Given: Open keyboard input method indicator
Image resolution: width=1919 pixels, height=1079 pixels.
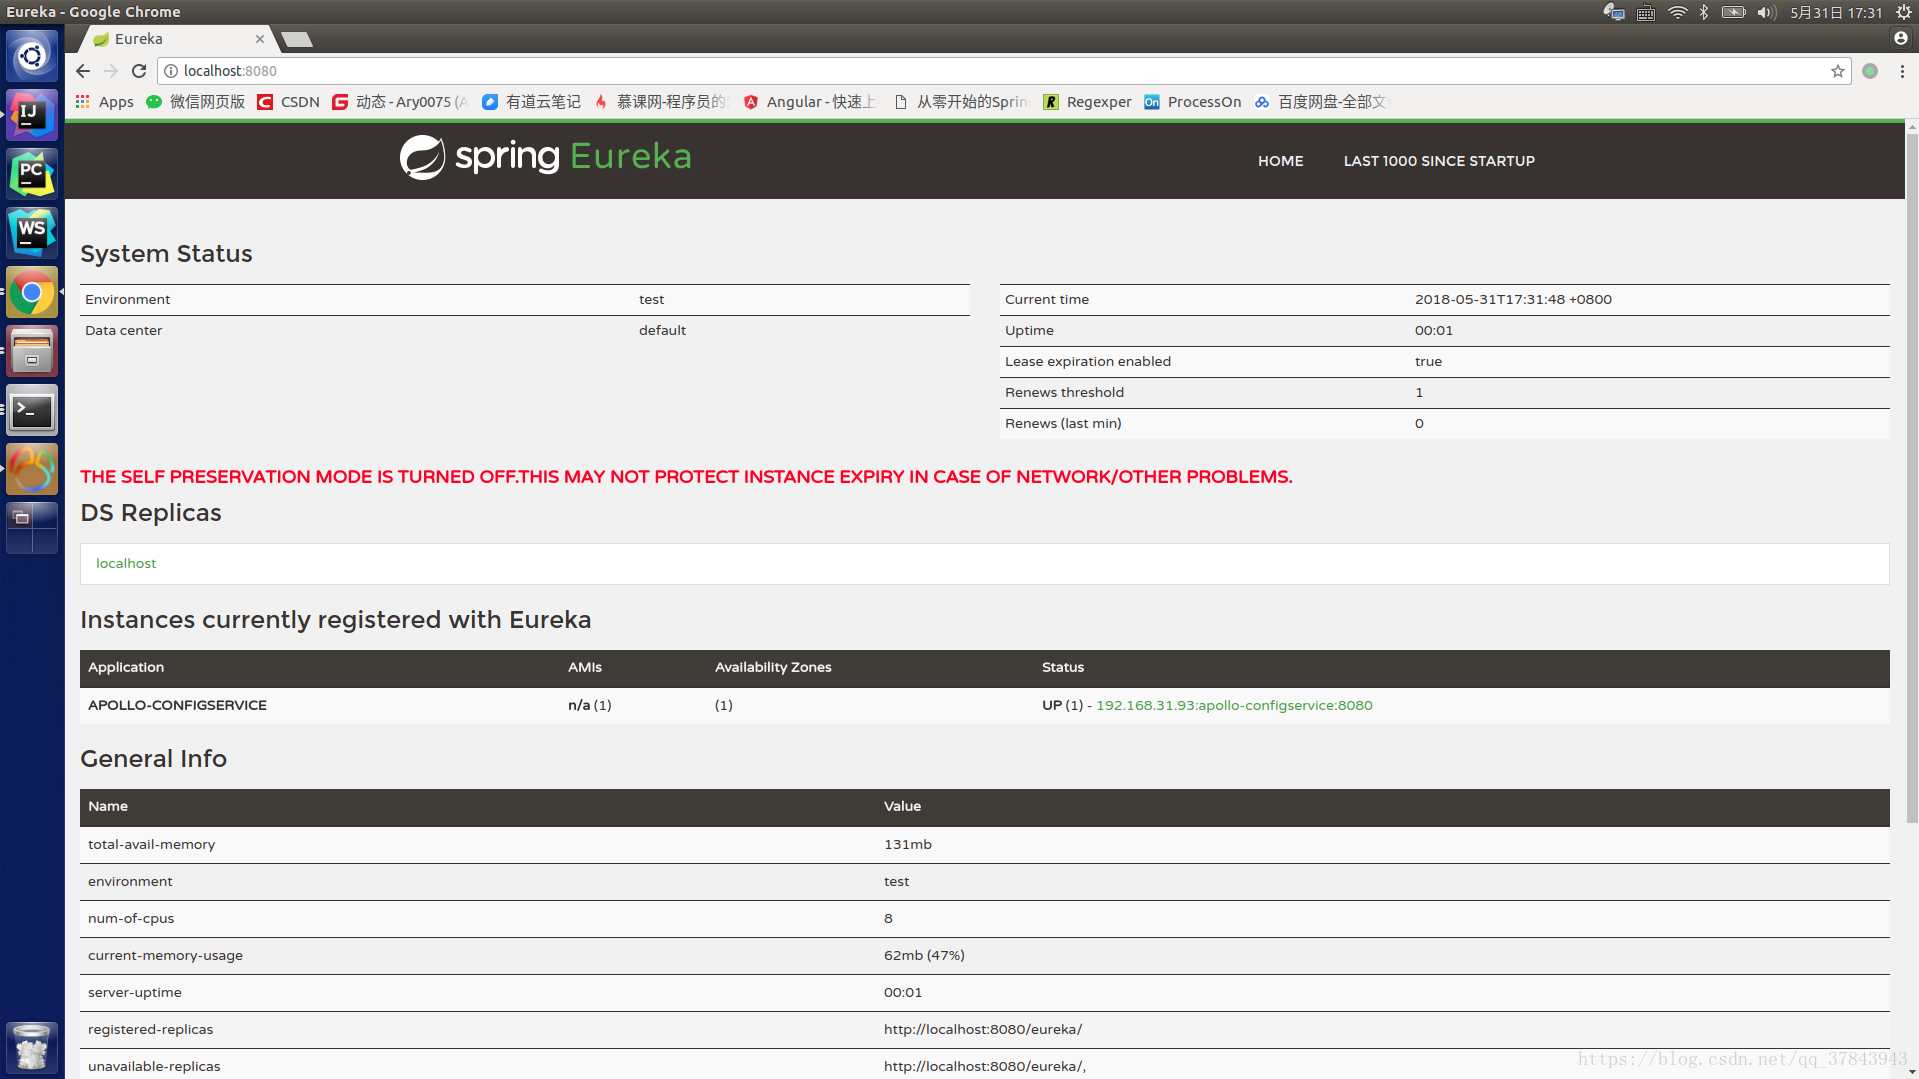Looking at the screenshot, I should coord(1646,12).
